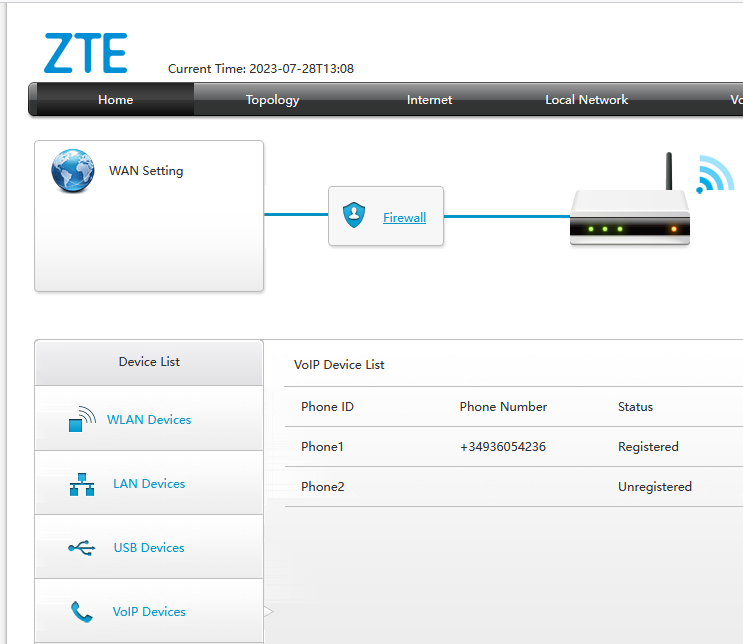This screenshot has height=644, width=743.
Task: Click the LAN Devices network icon
Action: pos(82,484)
